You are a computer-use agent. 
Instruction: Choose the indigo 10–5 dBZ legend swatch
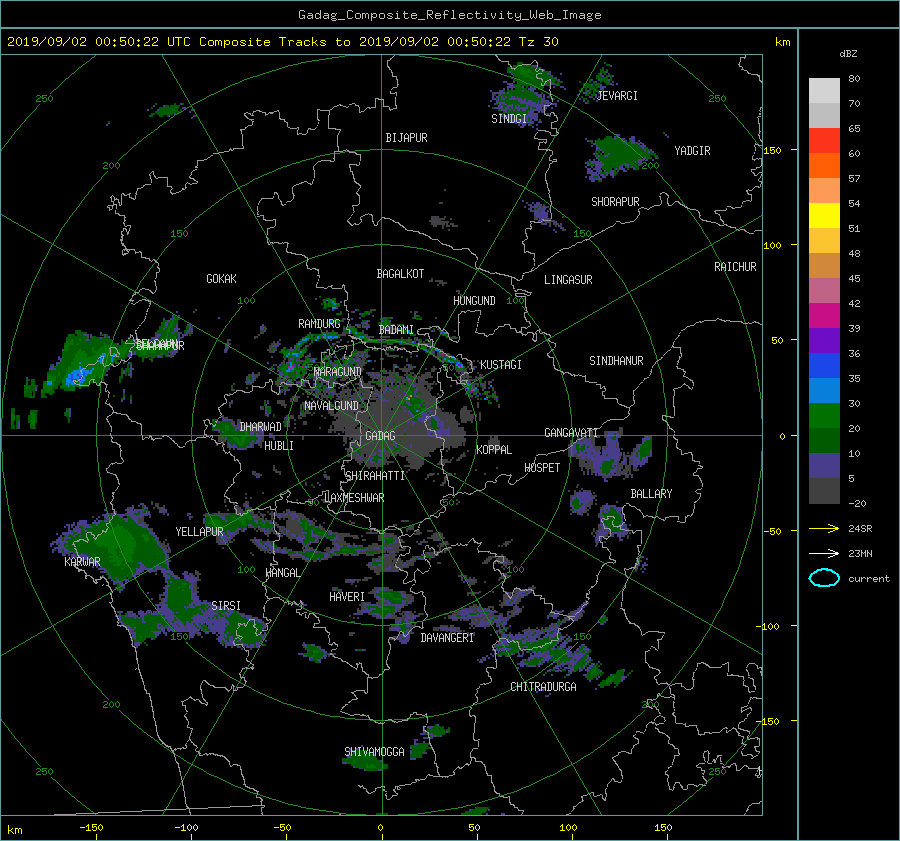[x=824, y=466]
